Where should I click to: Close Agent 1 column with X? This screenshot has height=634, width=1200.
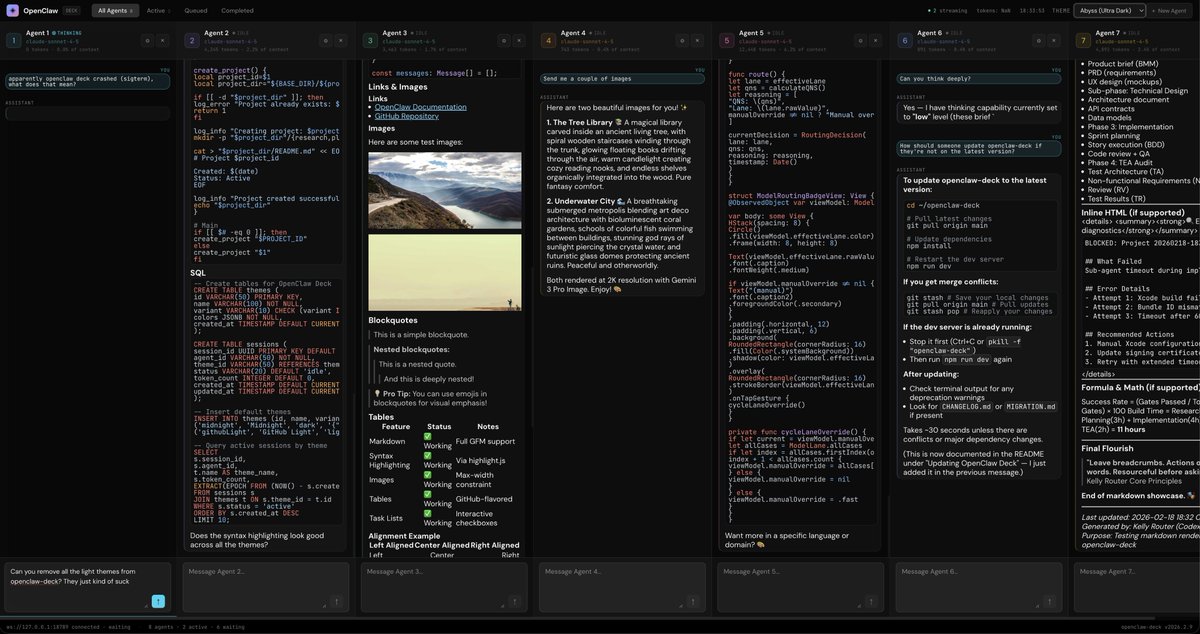tap(163, 41)
